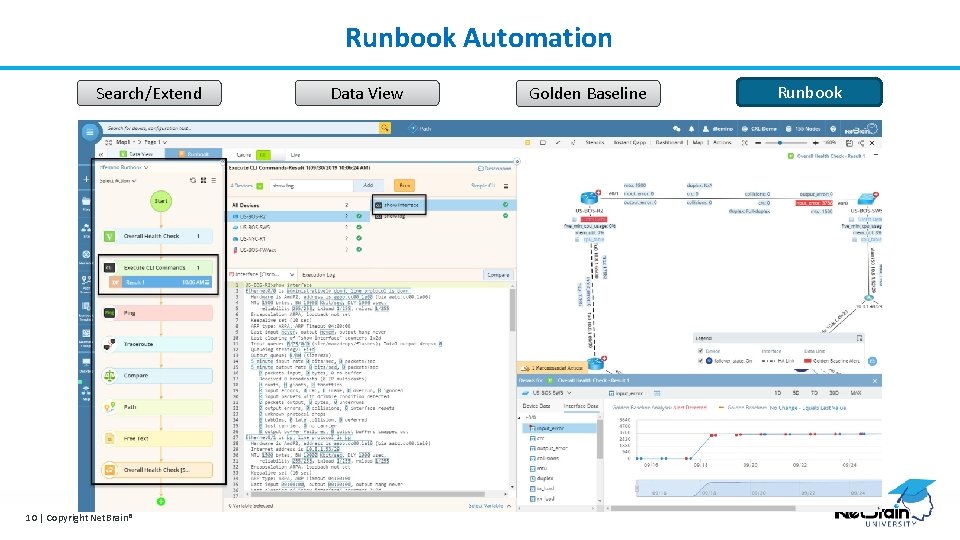Click the US-BOS-R2 router icon on map
960x540 pixels.
click(590, 198)
